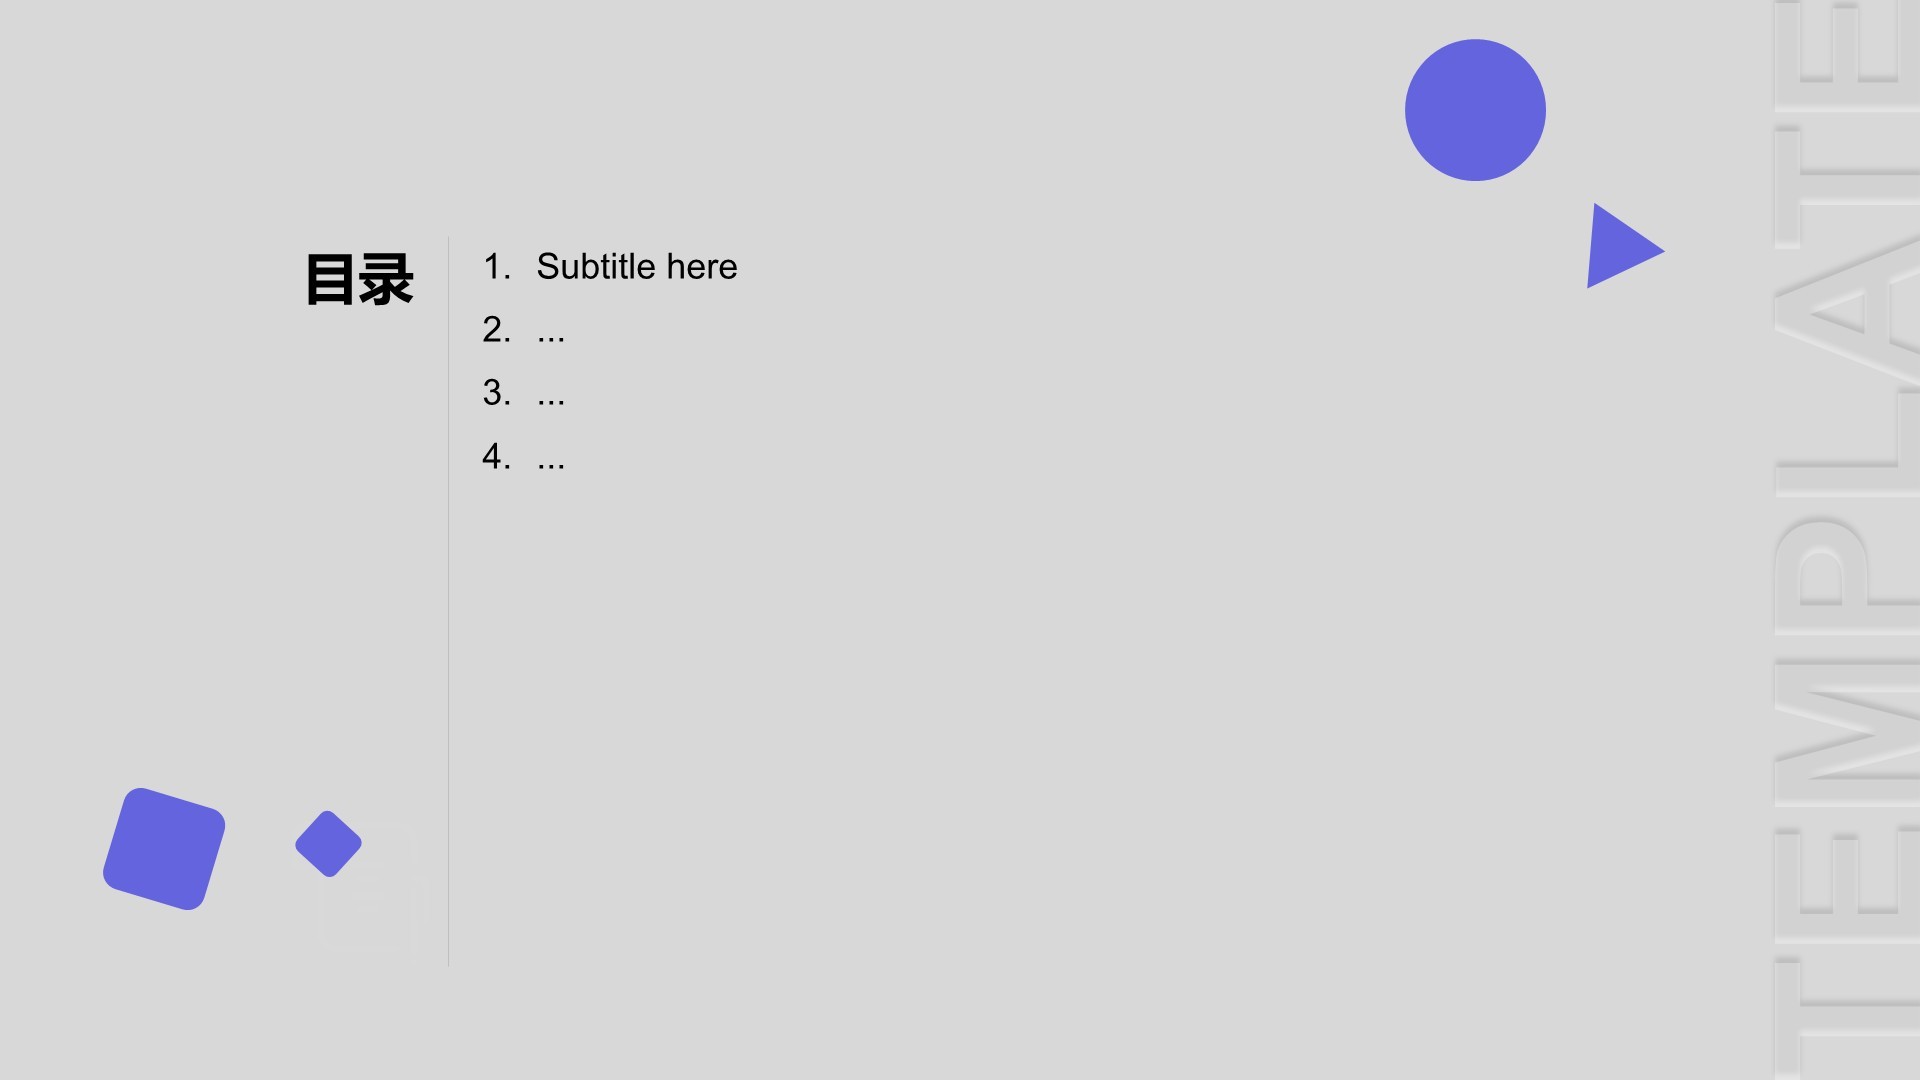Click the list number '3.'
The image size is (1920, 1080).
[x=497, y=393]
